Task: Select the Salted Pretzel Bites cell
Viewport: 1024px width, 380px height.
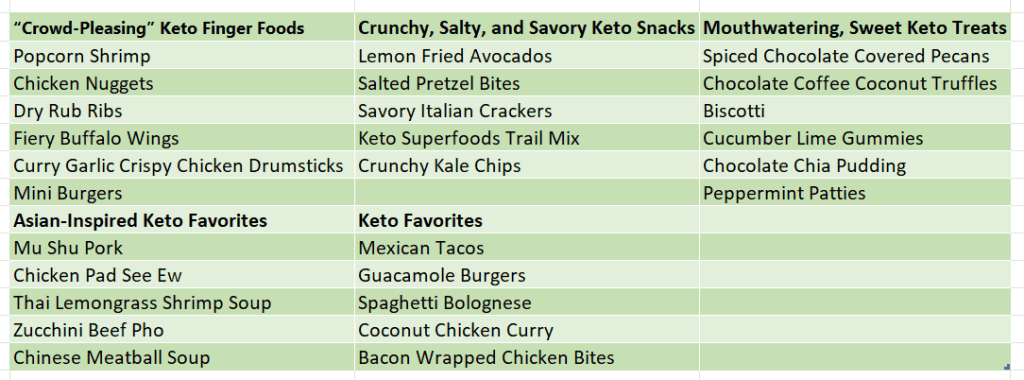Action: point(527,84)
